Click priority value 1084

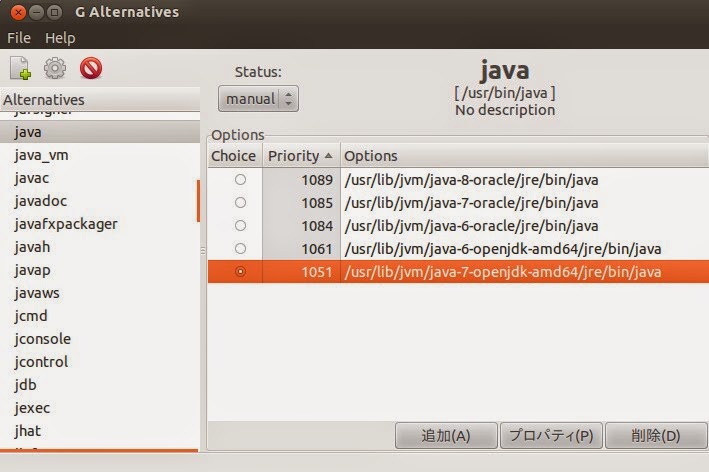coord(317,226)
